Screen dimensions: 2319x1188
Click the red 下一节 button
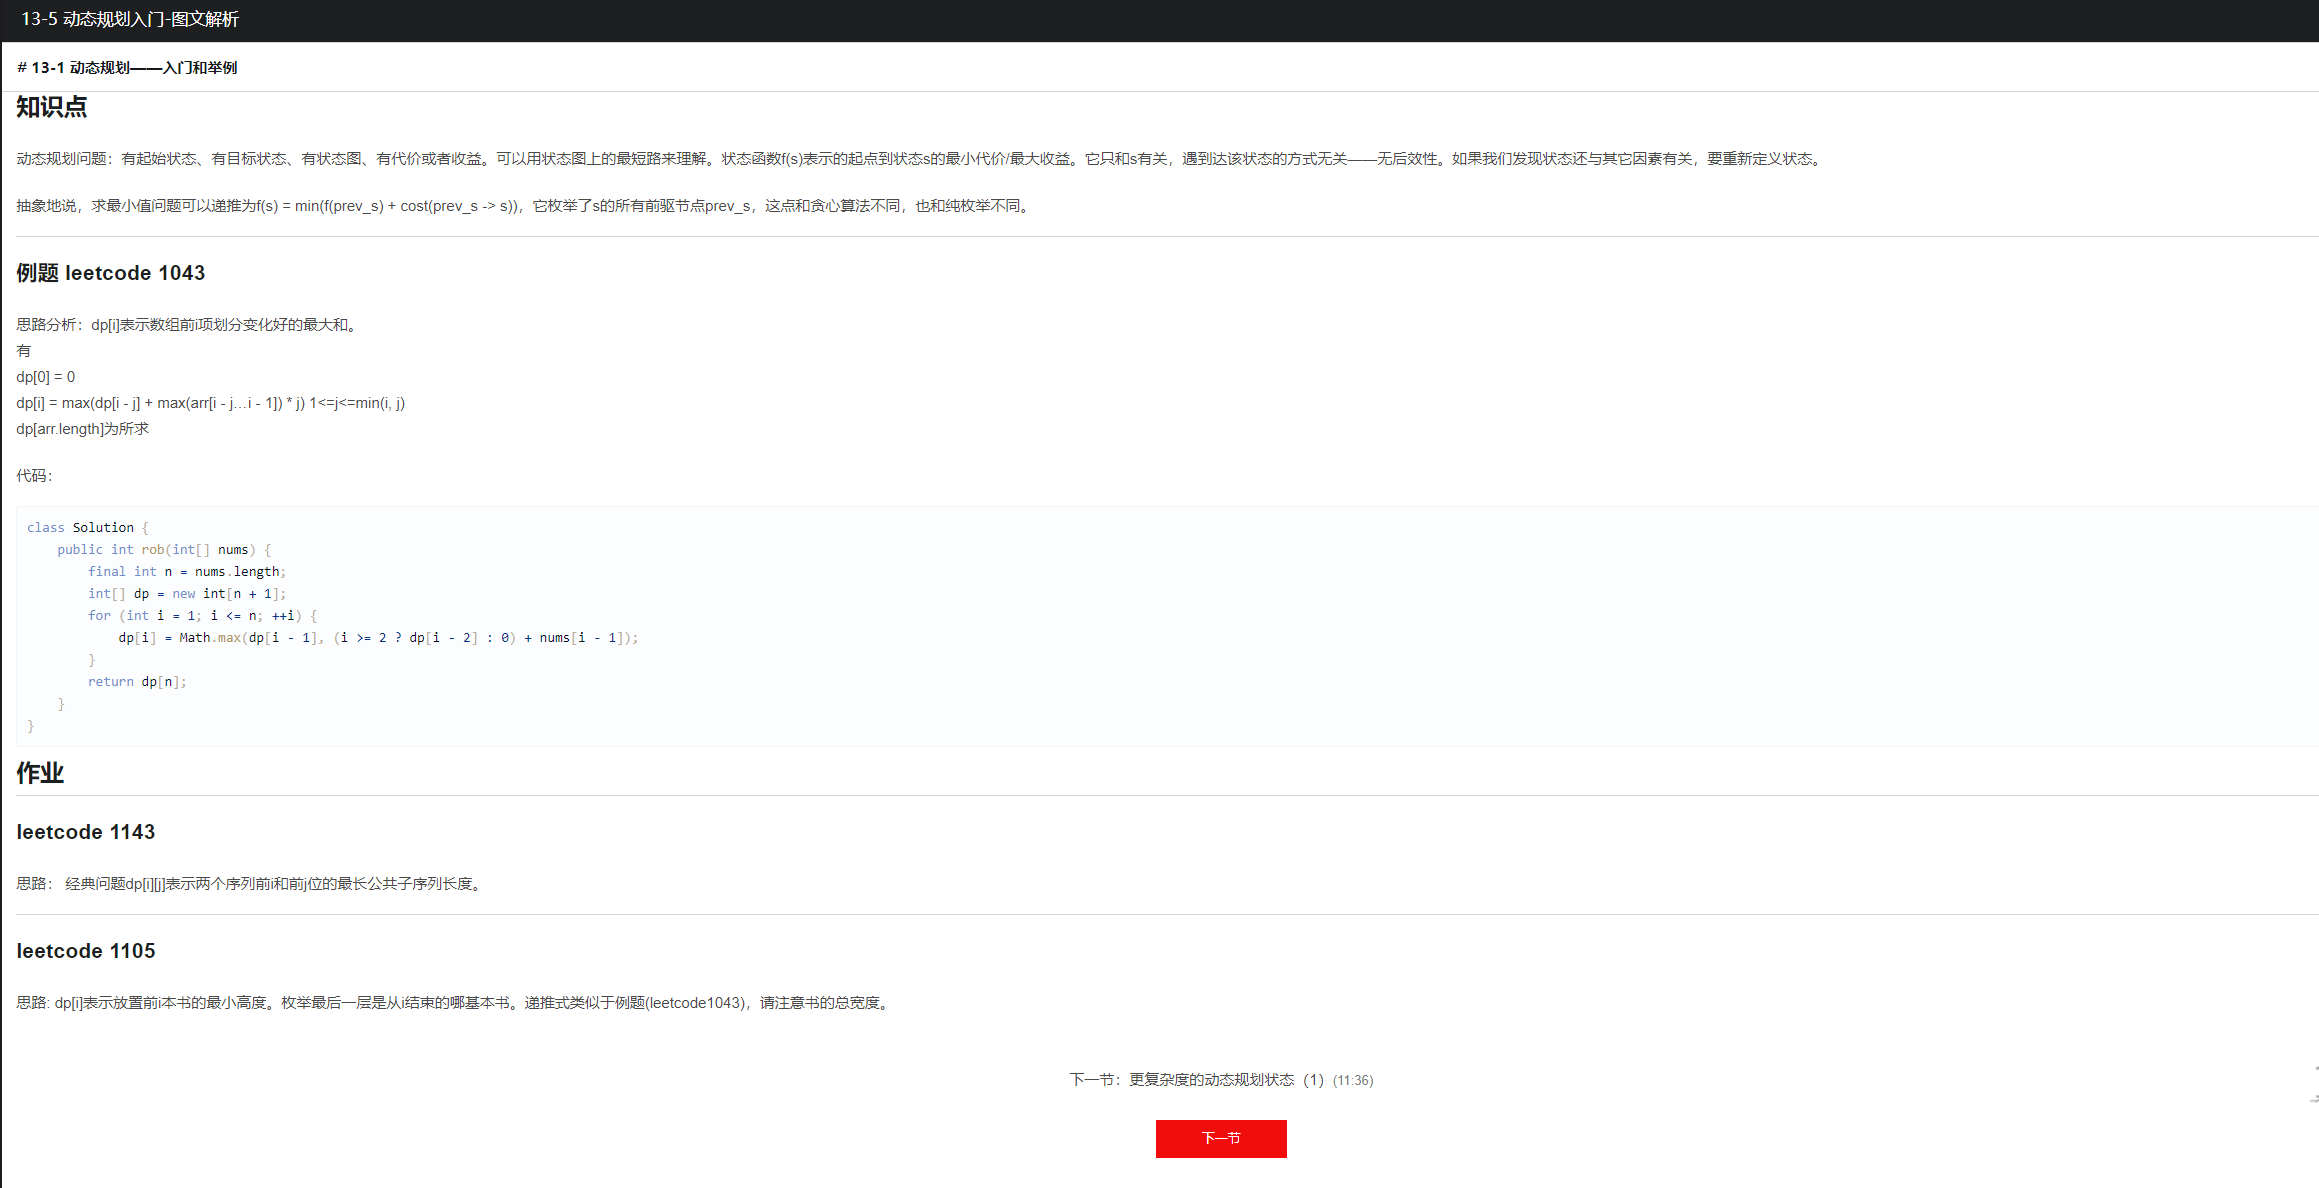point(1220,1138)
